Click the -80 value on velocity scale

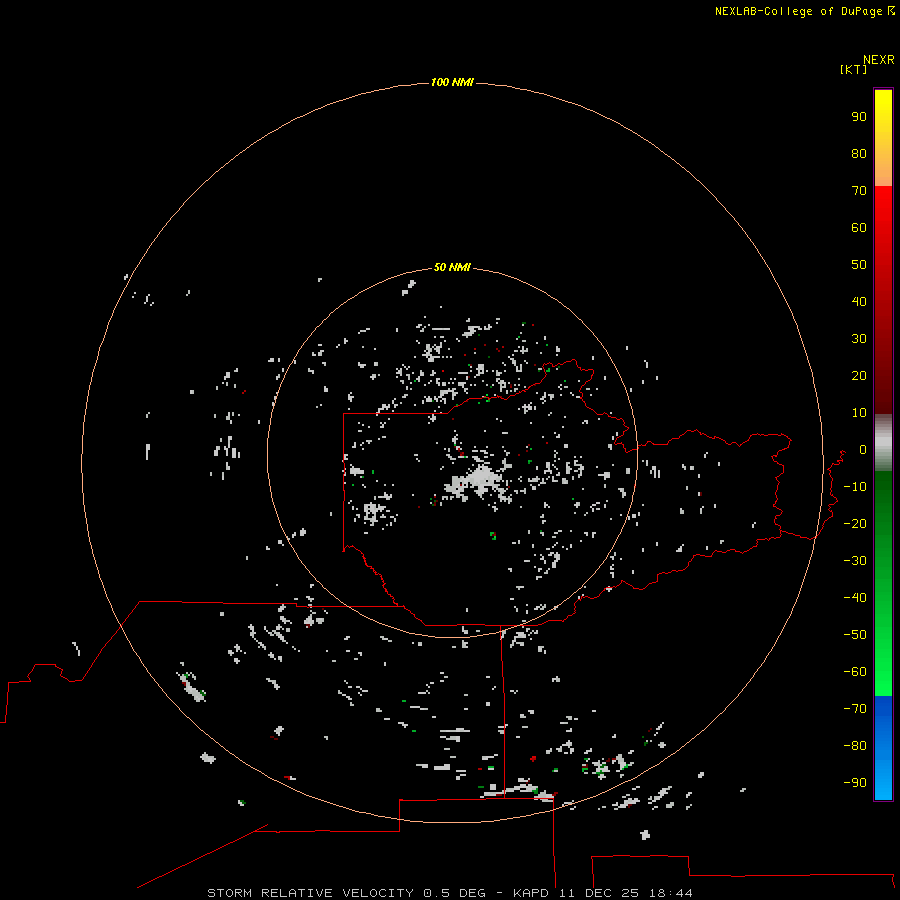[855, 746]
